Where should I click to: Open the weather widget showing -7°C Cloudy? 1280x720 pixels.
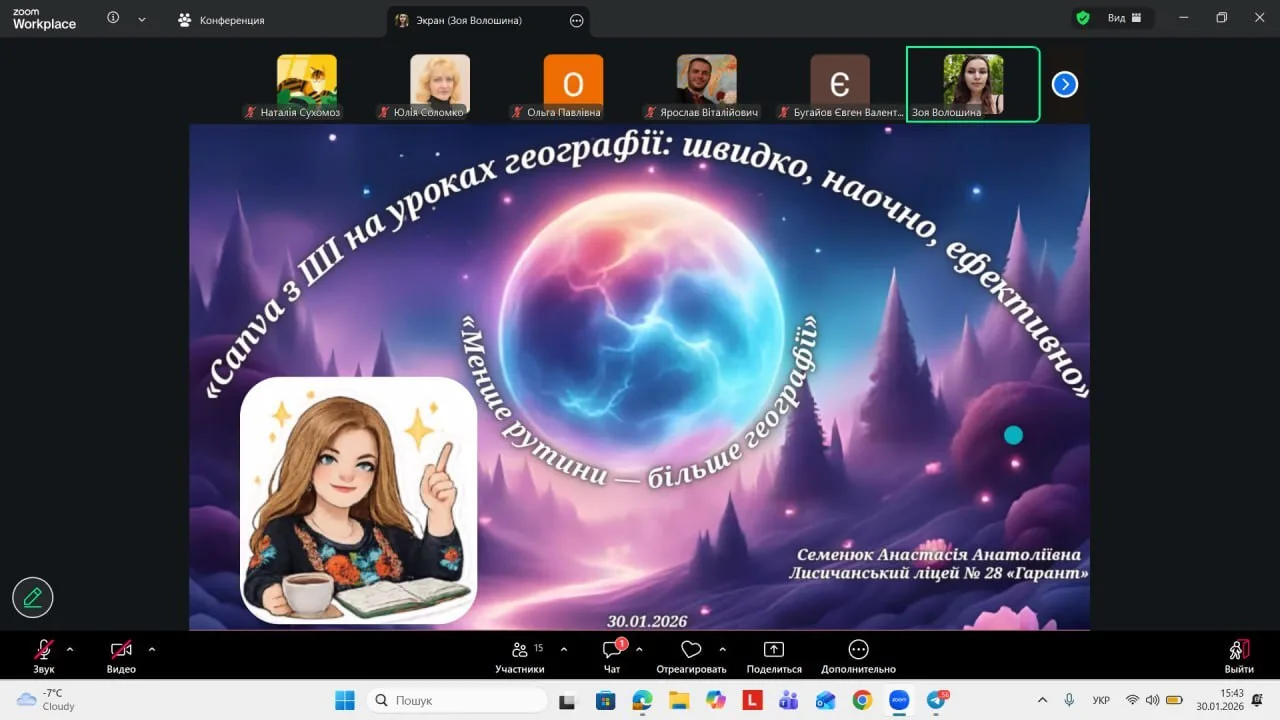[46, 699]
